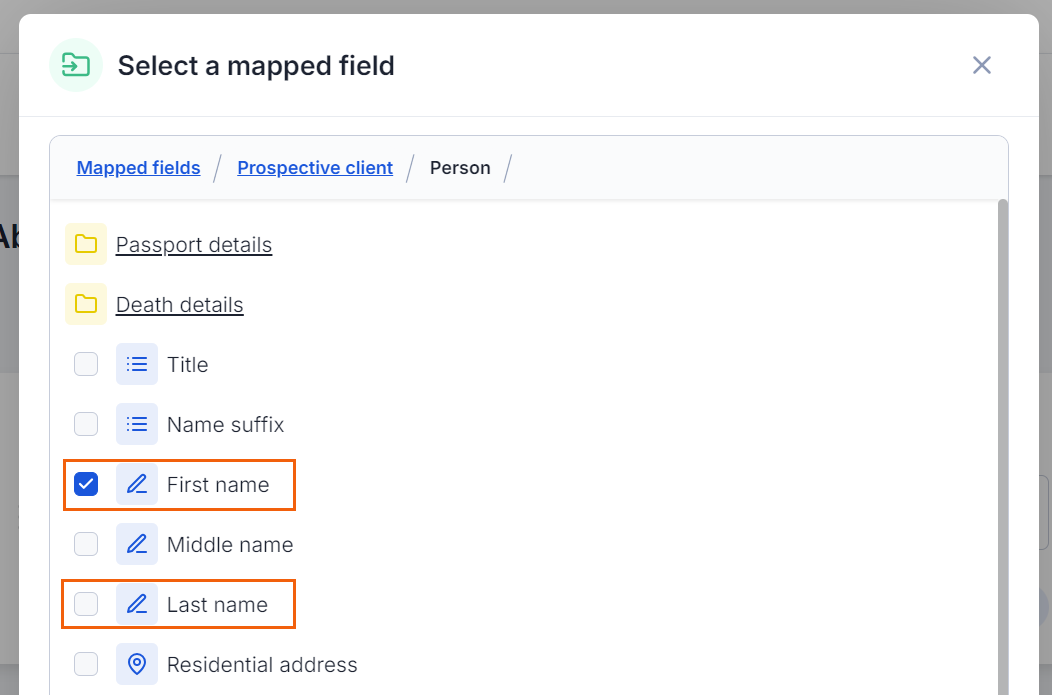Enable the Middle name checkbox

(x=86, y=544)
